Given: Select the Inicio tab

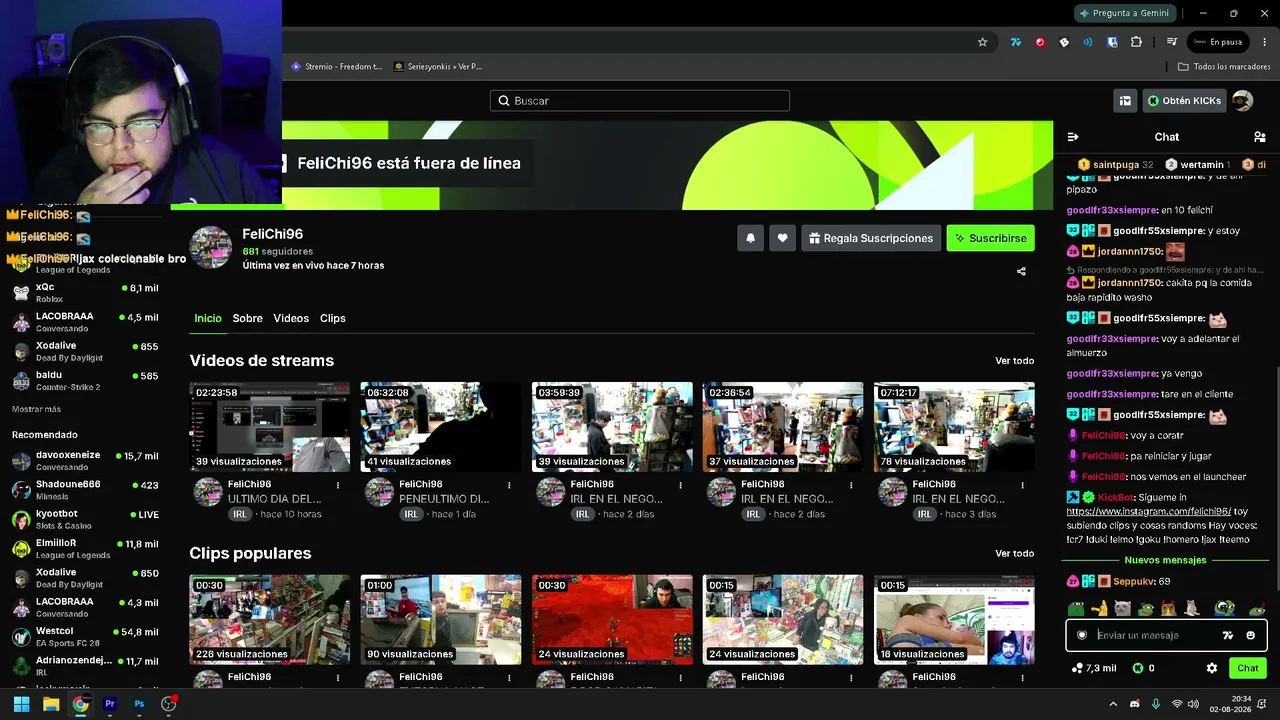Looking at the screenshot, I should tap(208, 318).
